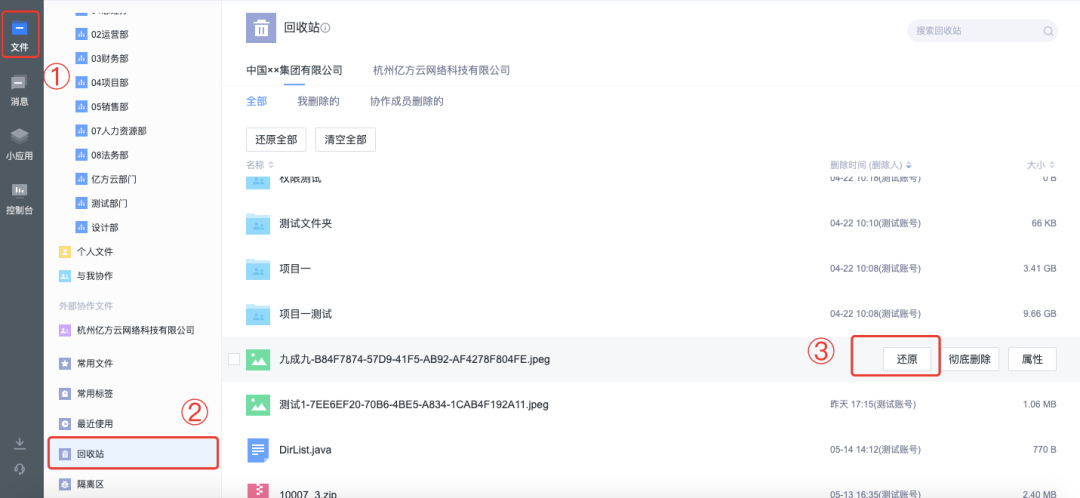Focus the 搜索回收站 search field
The image size is (1080, 498).
click(x=982, y=30)
